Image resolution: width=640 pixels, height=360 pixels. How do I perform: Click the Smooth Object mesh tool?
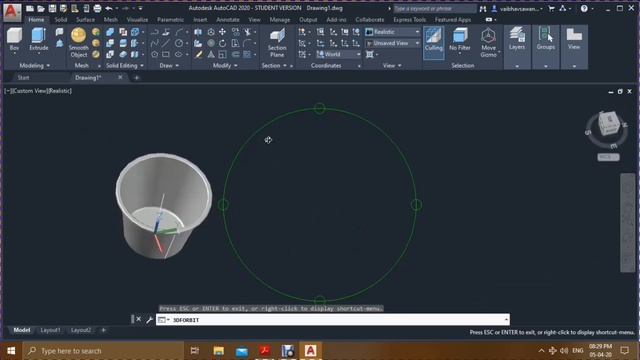pos(78,42)
